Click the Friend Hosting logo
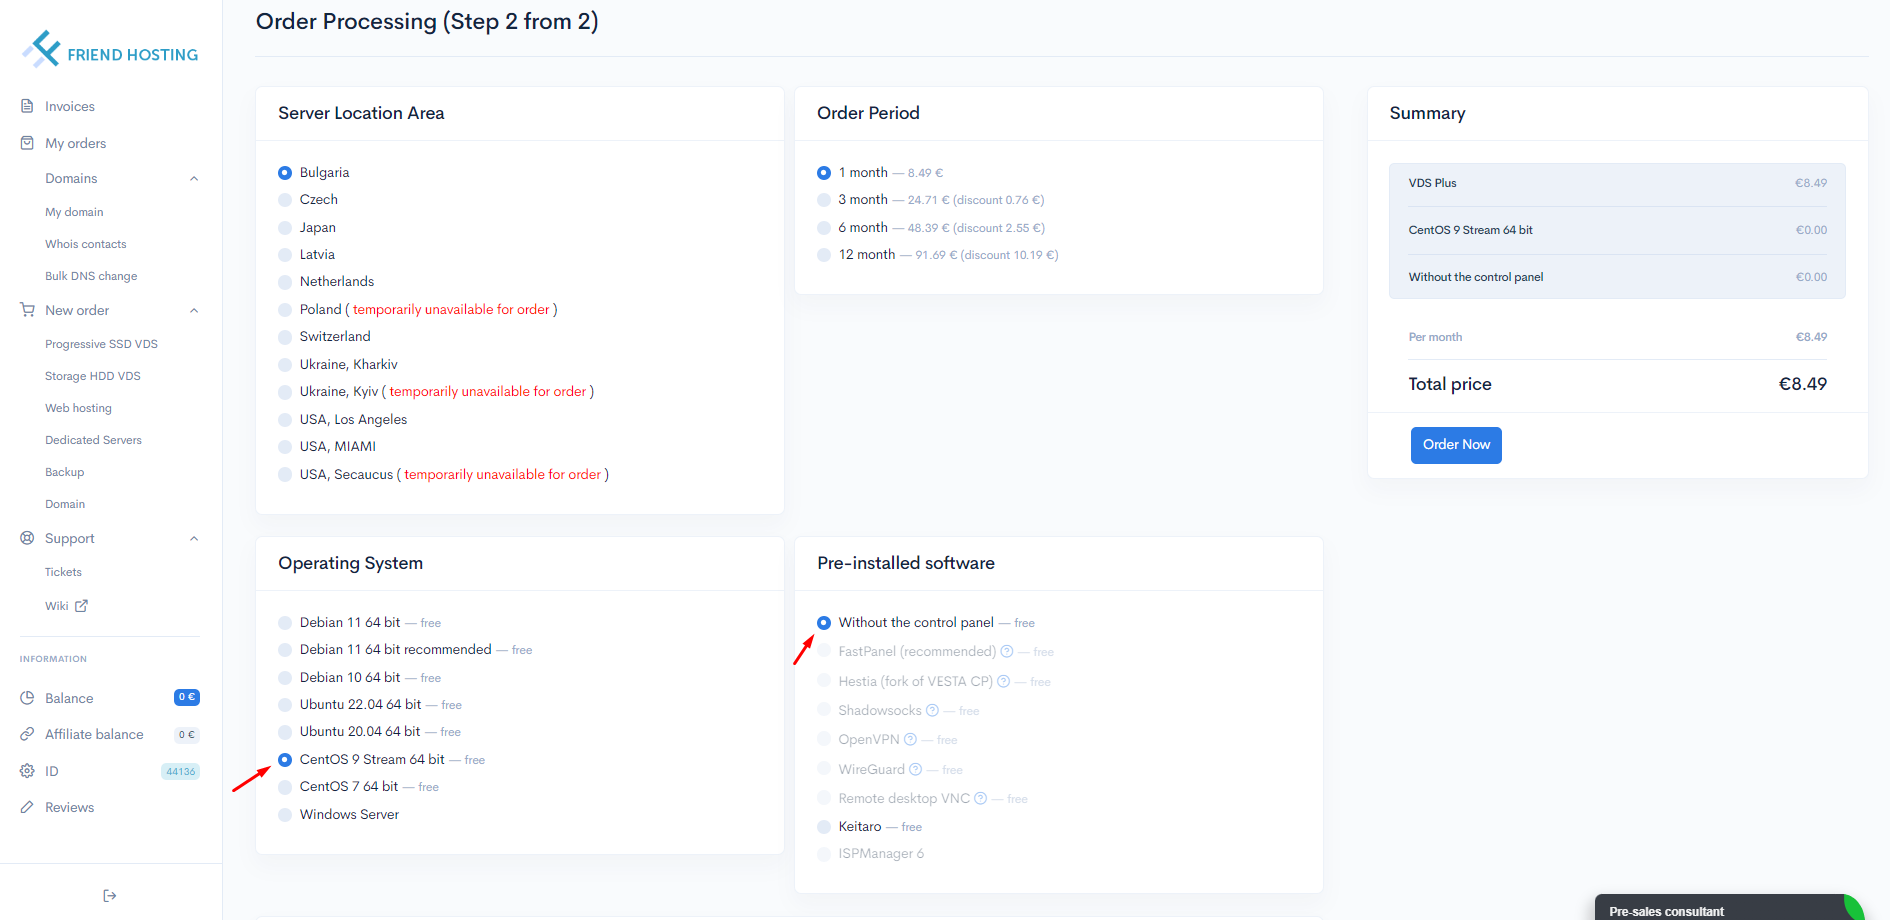The height and width of the screenshot is (920, 1890). pos(110,50)
